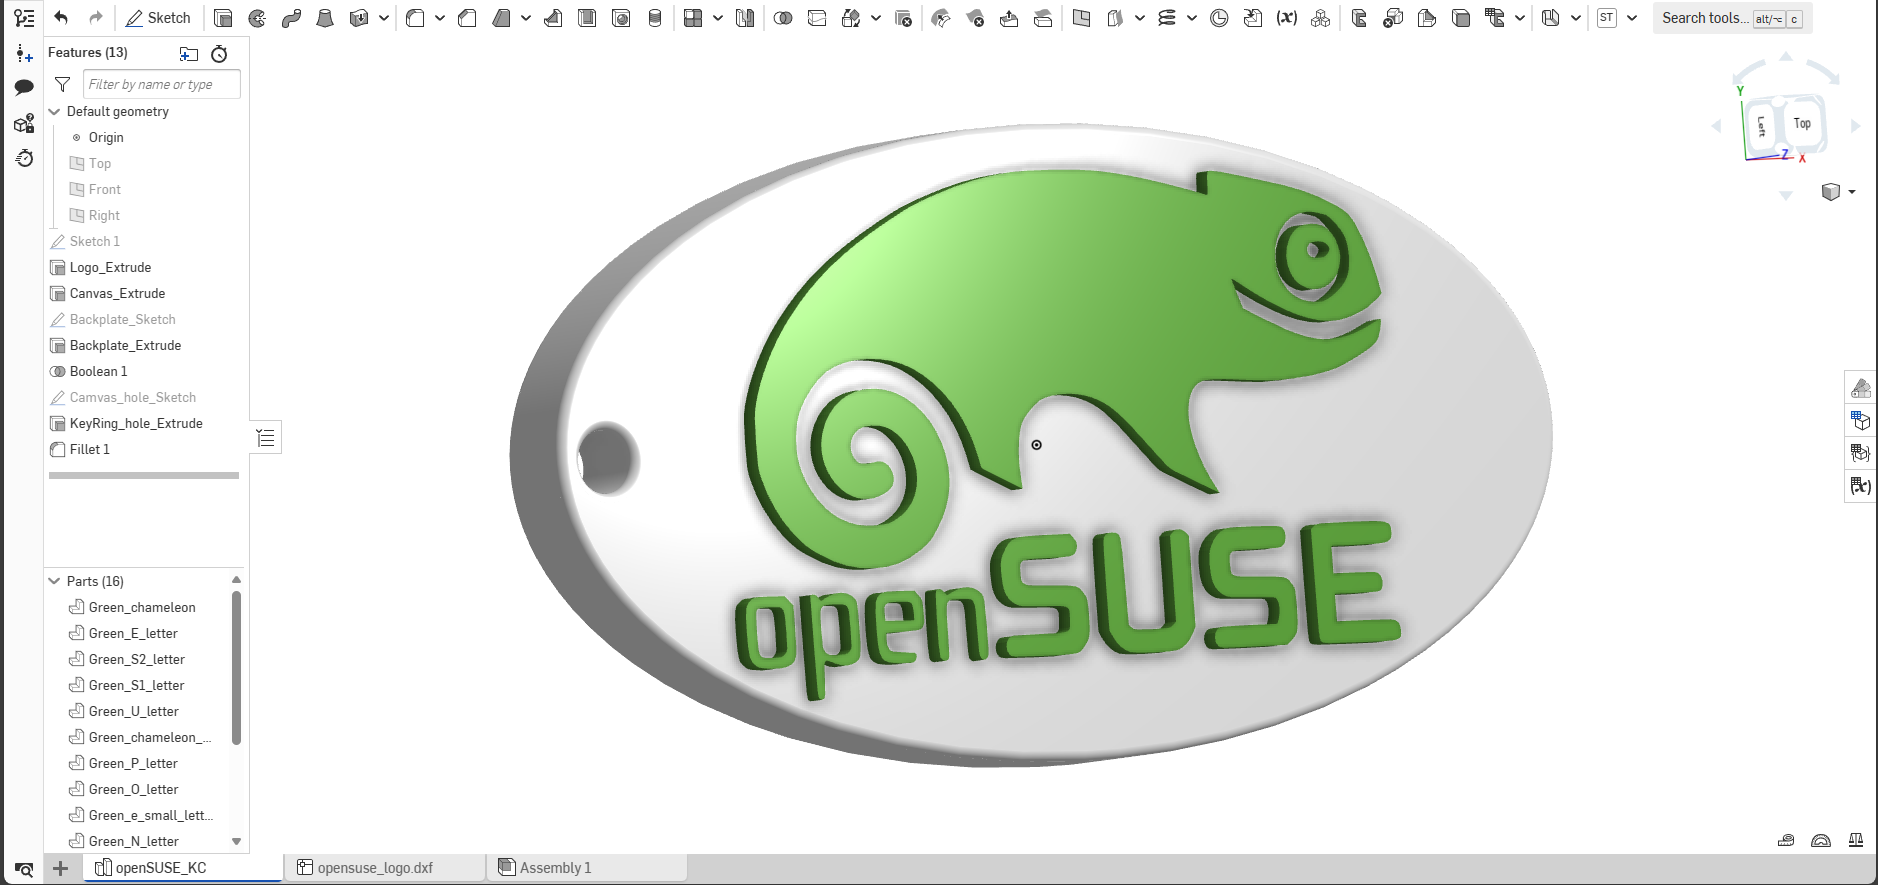Open the versions and history clock icon
Image resolution: width=1878 pixels, height=885 pixels.
(24, 158)
